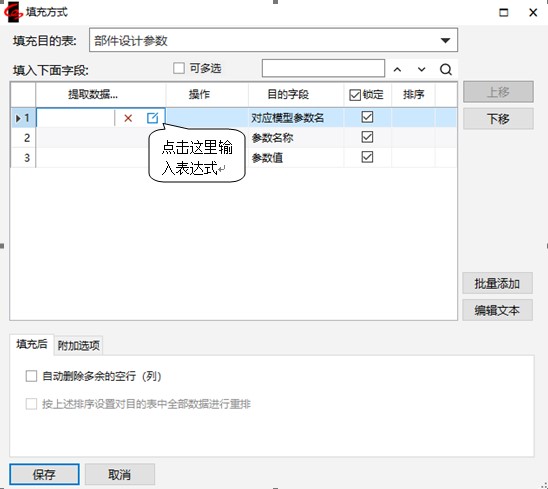
Task: Expand the 填充目的表 dropdown list
Action: pos(445,41)
